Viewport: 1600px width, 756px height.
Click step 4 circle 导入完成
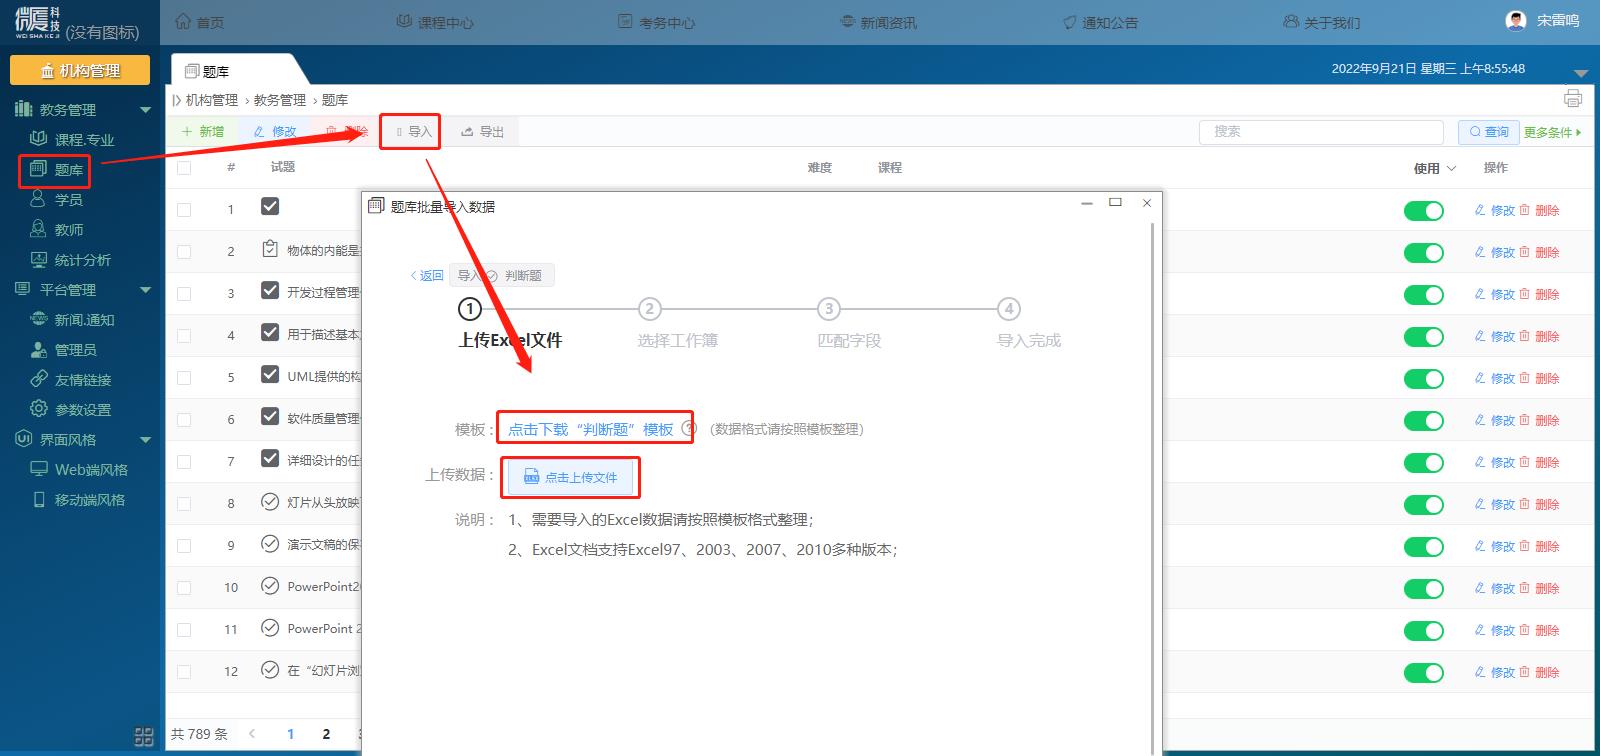point(1009,309)
